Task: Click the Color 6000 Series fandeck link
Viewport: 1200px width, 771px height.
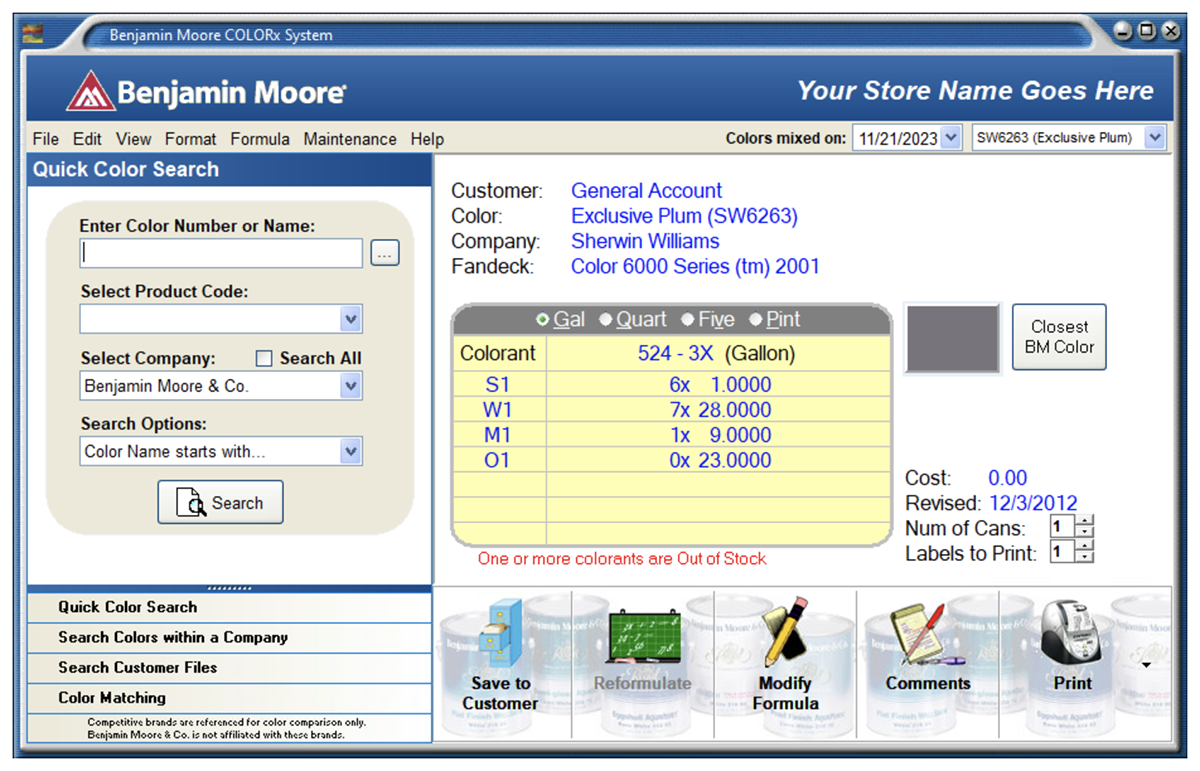Action: (x=695, y=267)
